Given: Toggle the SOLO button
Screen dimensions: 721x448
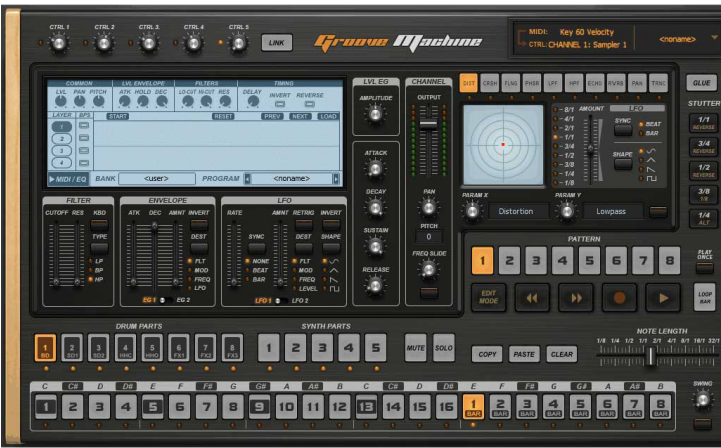Looking at the screenshot, I should 444,348.
